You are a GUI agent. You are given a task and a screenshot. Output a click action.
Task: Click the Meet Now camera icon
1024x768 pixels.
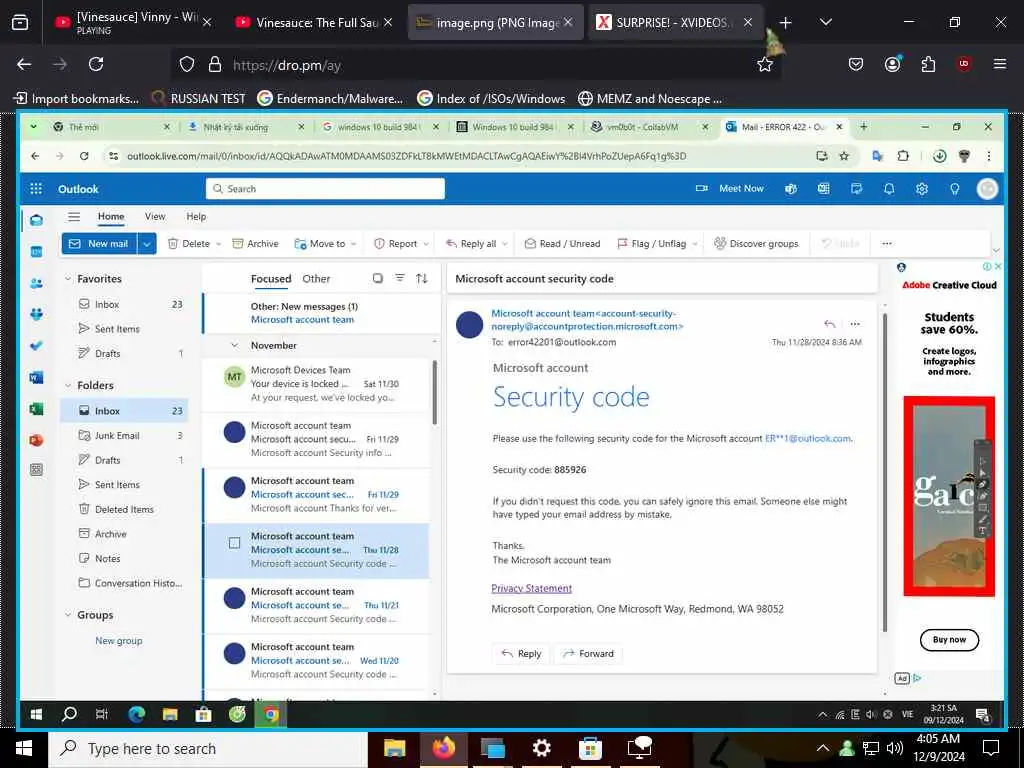(x=701, y=188)
